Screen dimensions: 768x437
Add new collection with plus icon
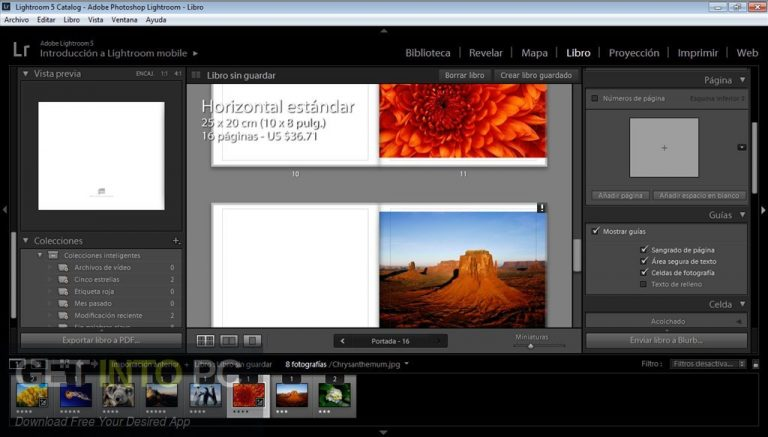click(x=176, y=241)
